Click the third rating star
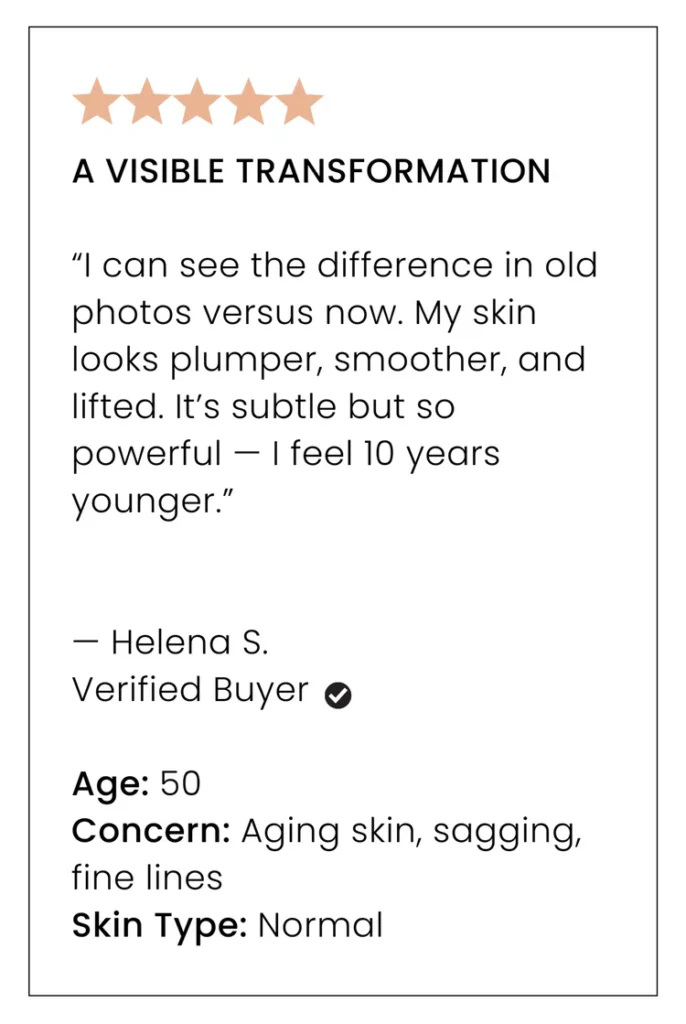Image resolution: width=686 pixels, height=1024 pixels. [198, 102]
